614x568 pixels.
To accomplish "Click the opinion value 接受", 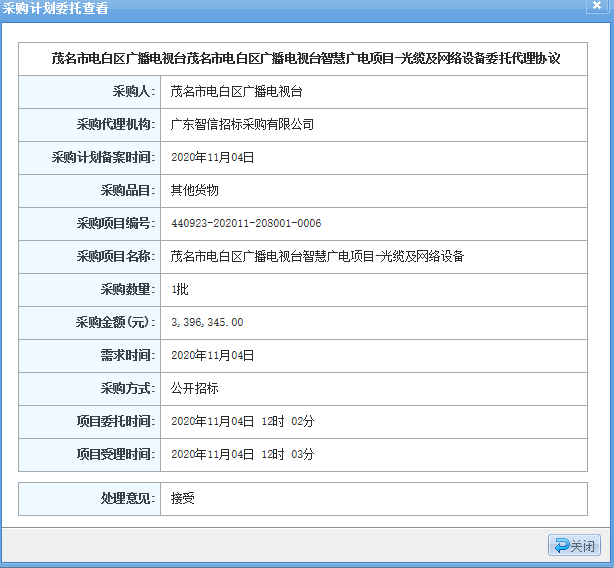I will tap(182, 498).
